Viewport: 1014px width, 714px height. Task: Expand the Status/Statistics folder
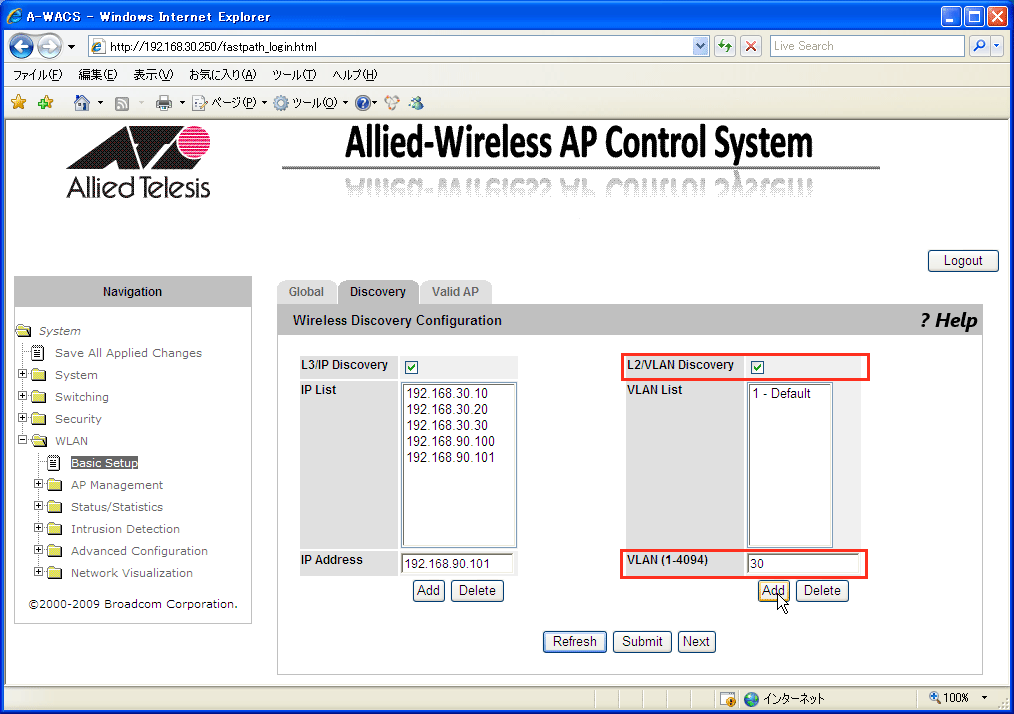(38, 506)
